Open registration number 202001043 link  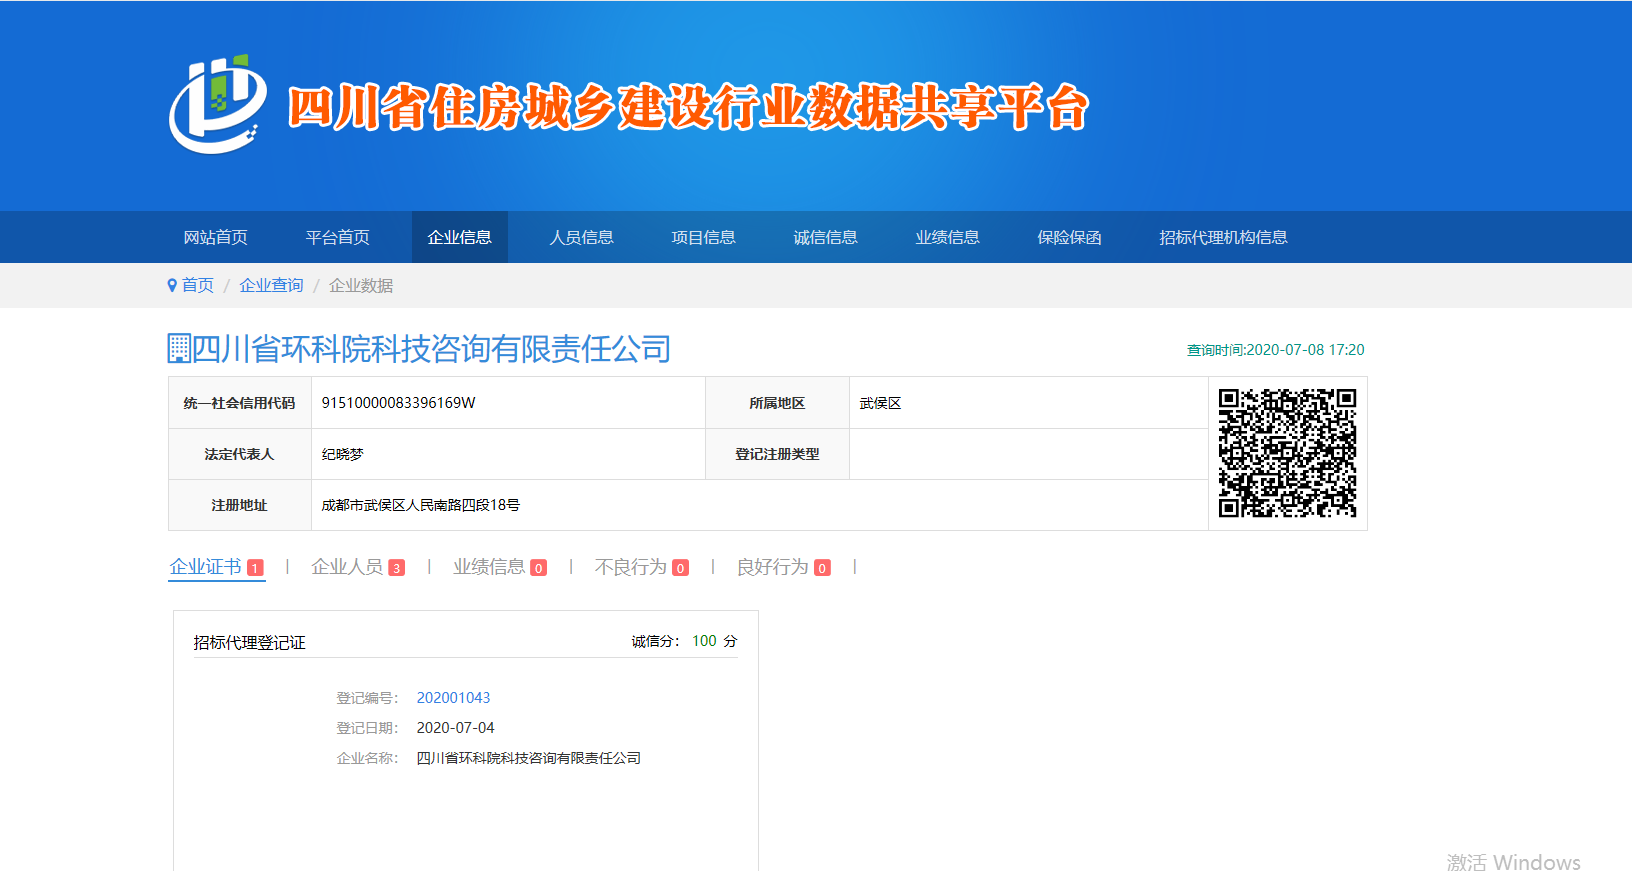pyautogui.click(x=453, y=698)
